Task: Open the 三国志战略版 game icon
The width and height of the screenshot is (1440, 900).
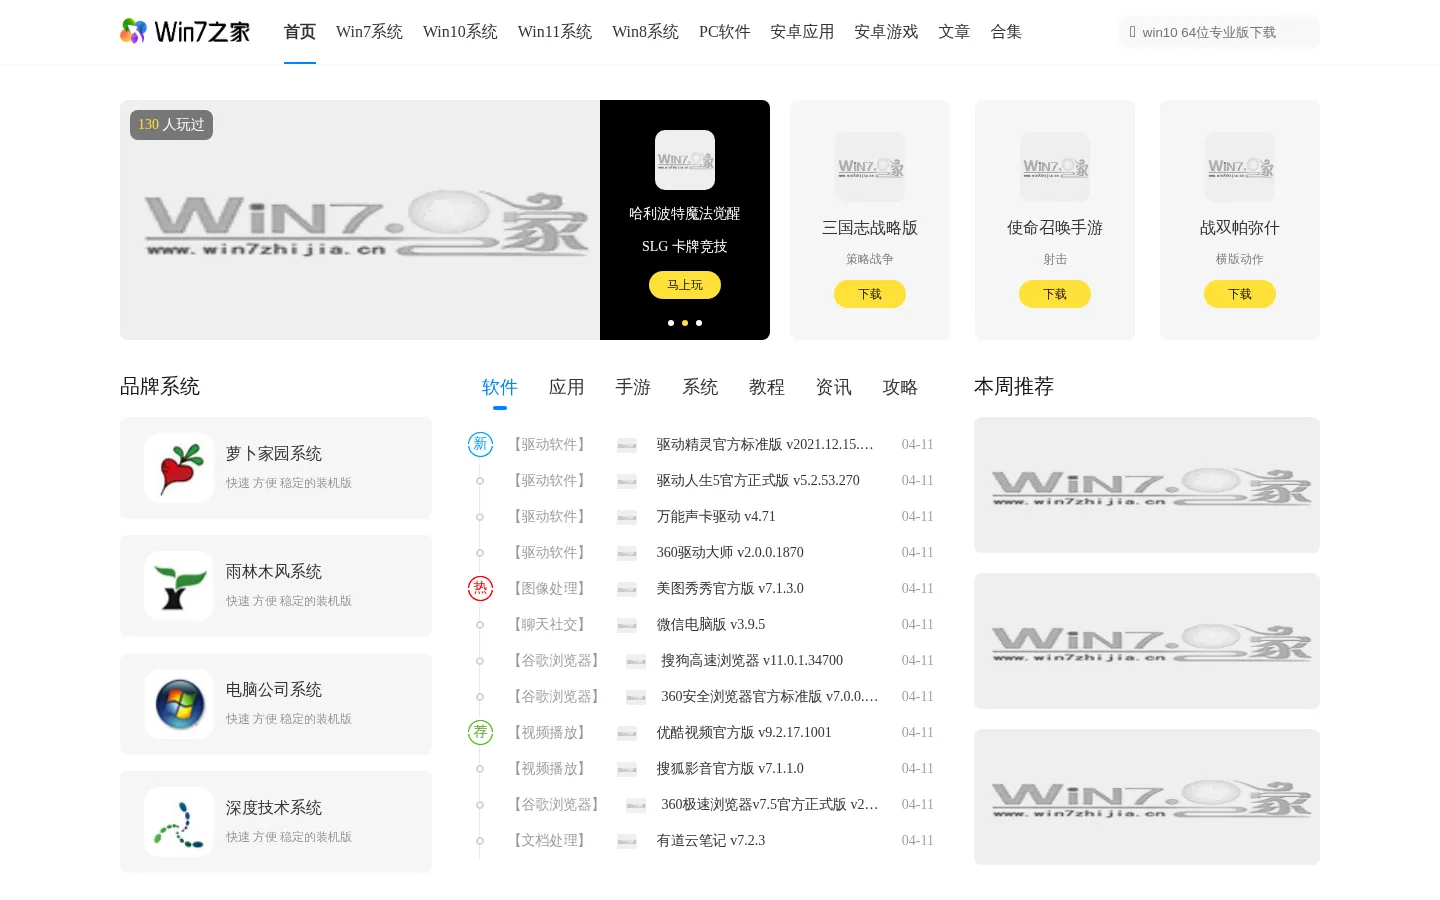Action: [x=870, y=167]
